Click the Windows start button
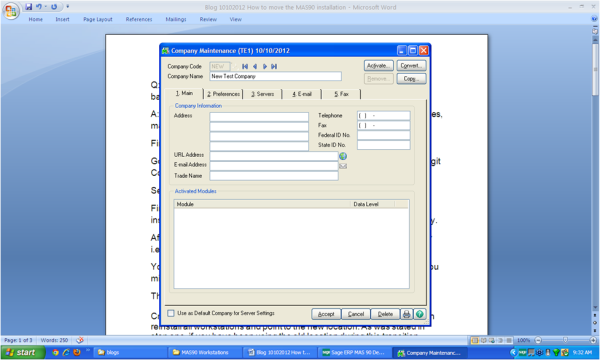Viewport: 600px width, 360px height. pyautogui.click(x=23, y=352)
